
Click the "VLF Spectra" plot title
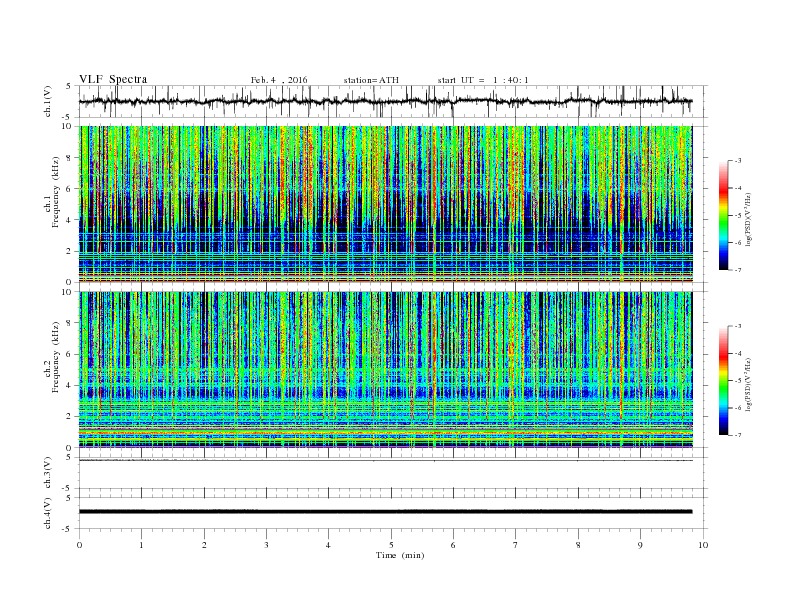coord(113,79)
